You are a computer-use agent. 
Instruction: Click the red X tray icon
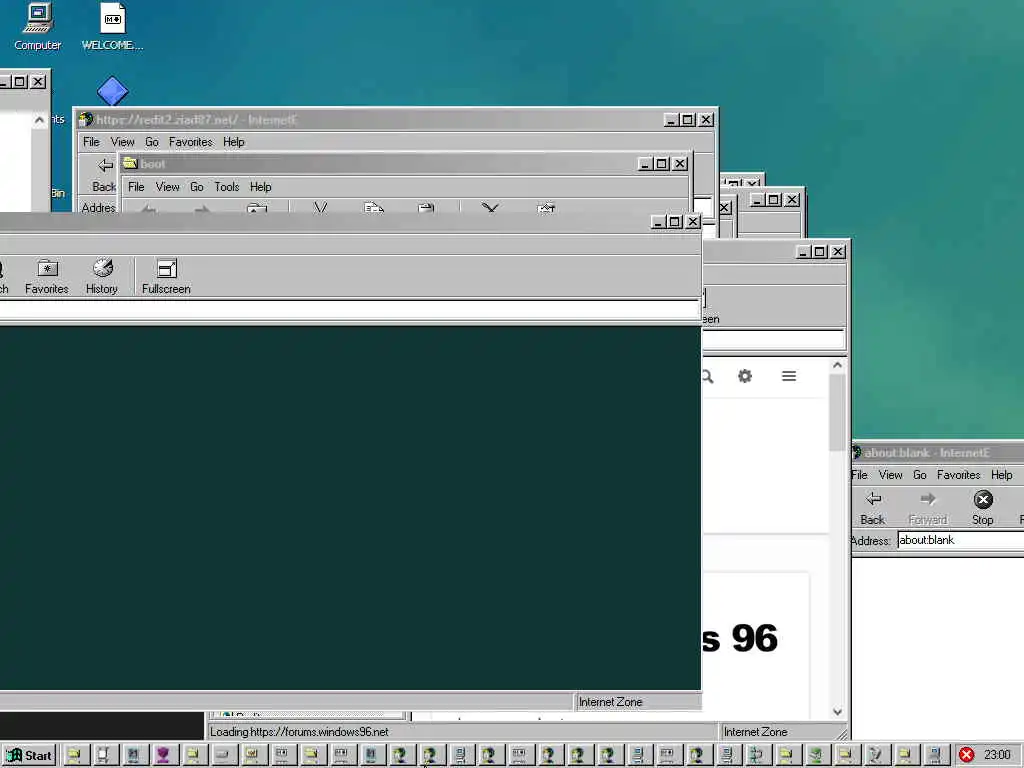tap(967, 754)
